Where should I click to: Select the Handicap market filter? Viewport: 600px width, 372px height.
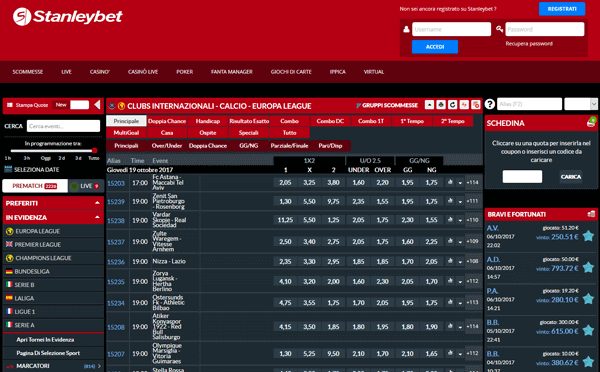click(x=208, y=121)
